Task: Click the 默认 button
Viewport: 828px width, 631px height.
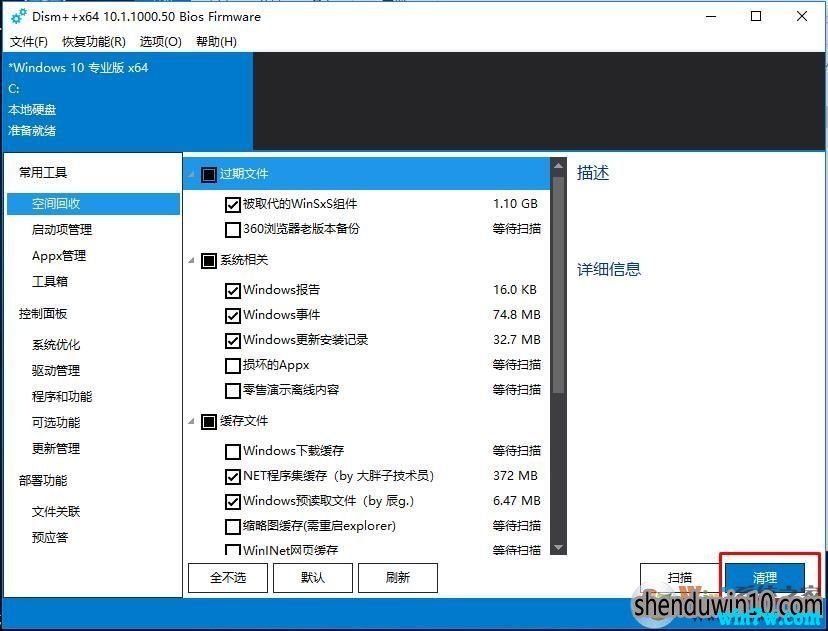Action: (313, 578)
